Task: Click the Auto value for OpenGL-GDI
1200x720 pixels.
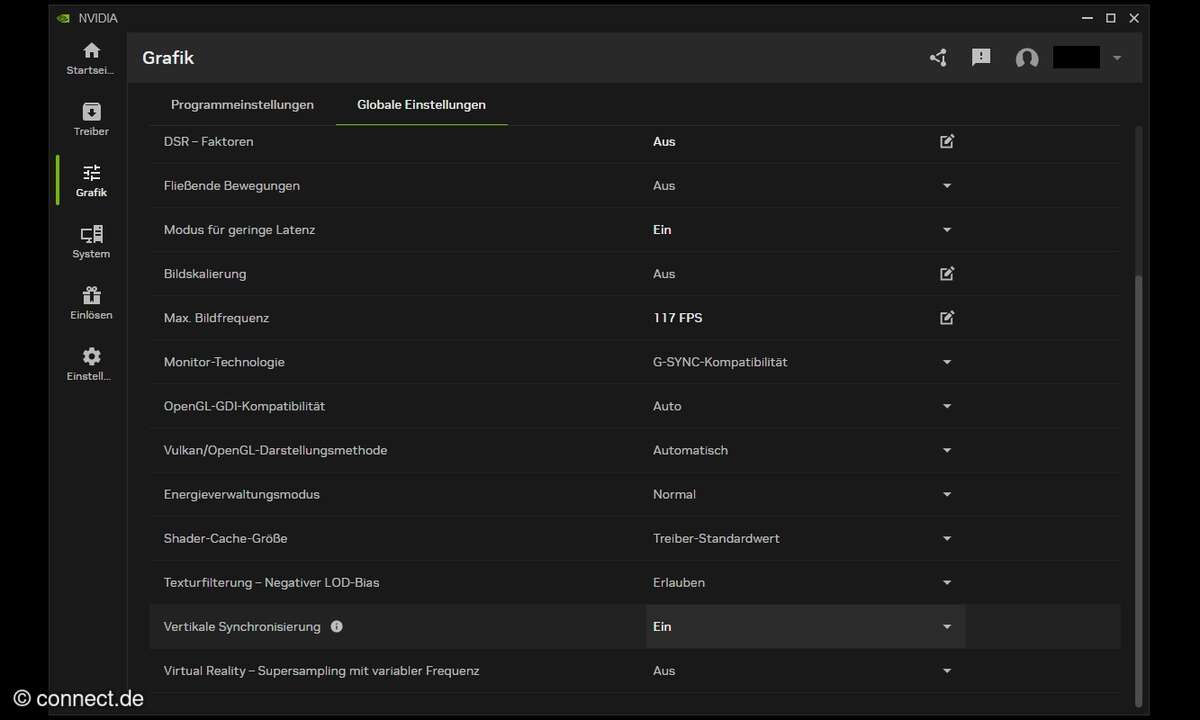Action: (x=667, y=406)
